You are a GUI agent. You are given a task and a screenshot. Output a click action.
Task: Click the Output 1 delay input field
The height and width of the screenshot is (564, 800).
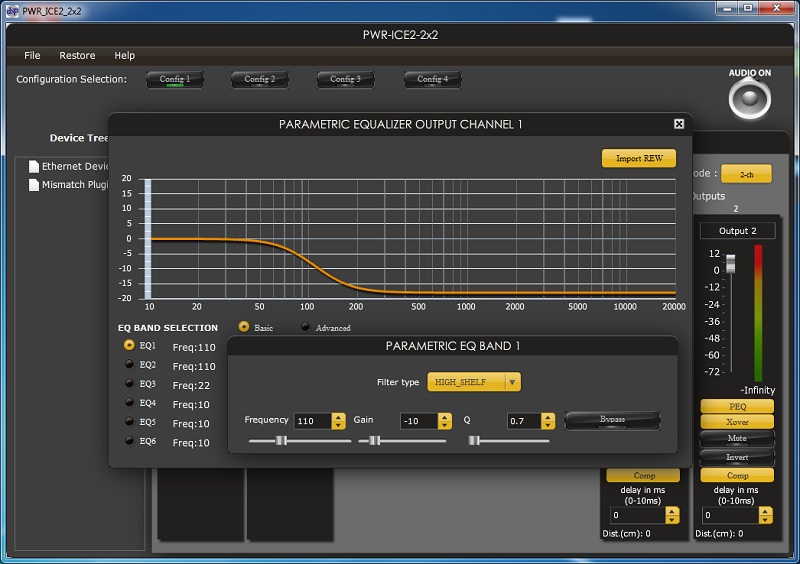638,516
